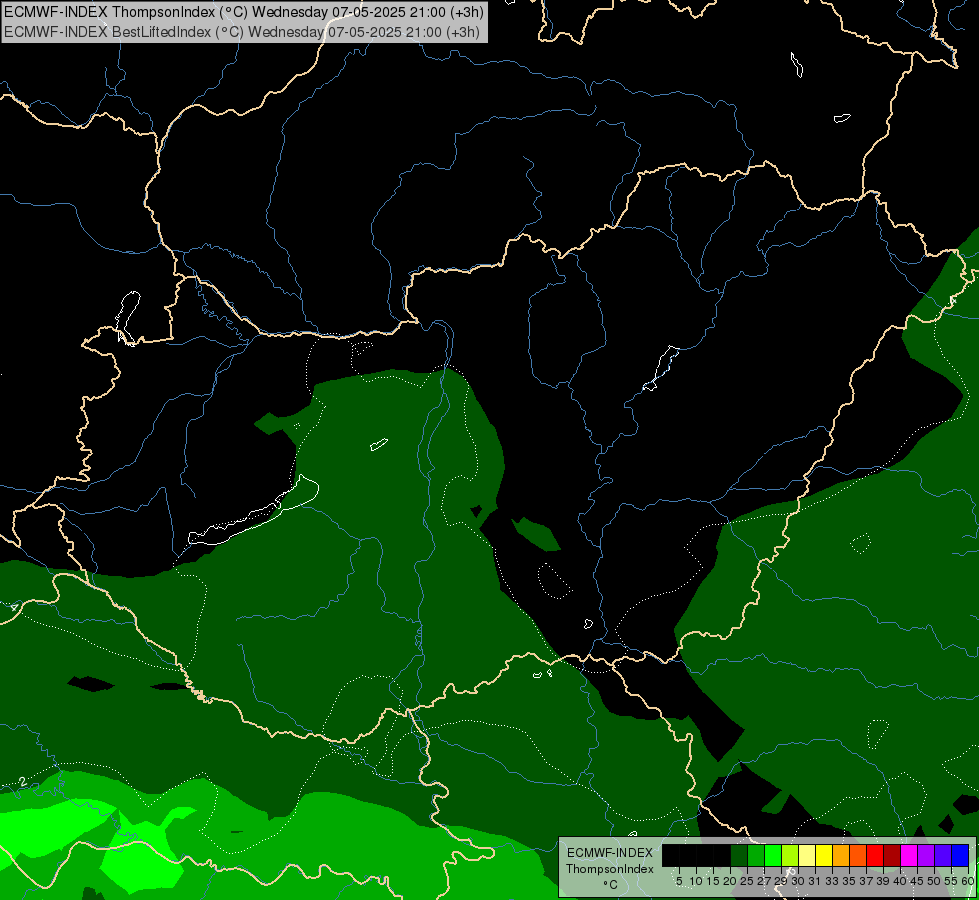Click the legend value 10
The height and width of the screenshot is (900, 979).
[x=696, y=881]
